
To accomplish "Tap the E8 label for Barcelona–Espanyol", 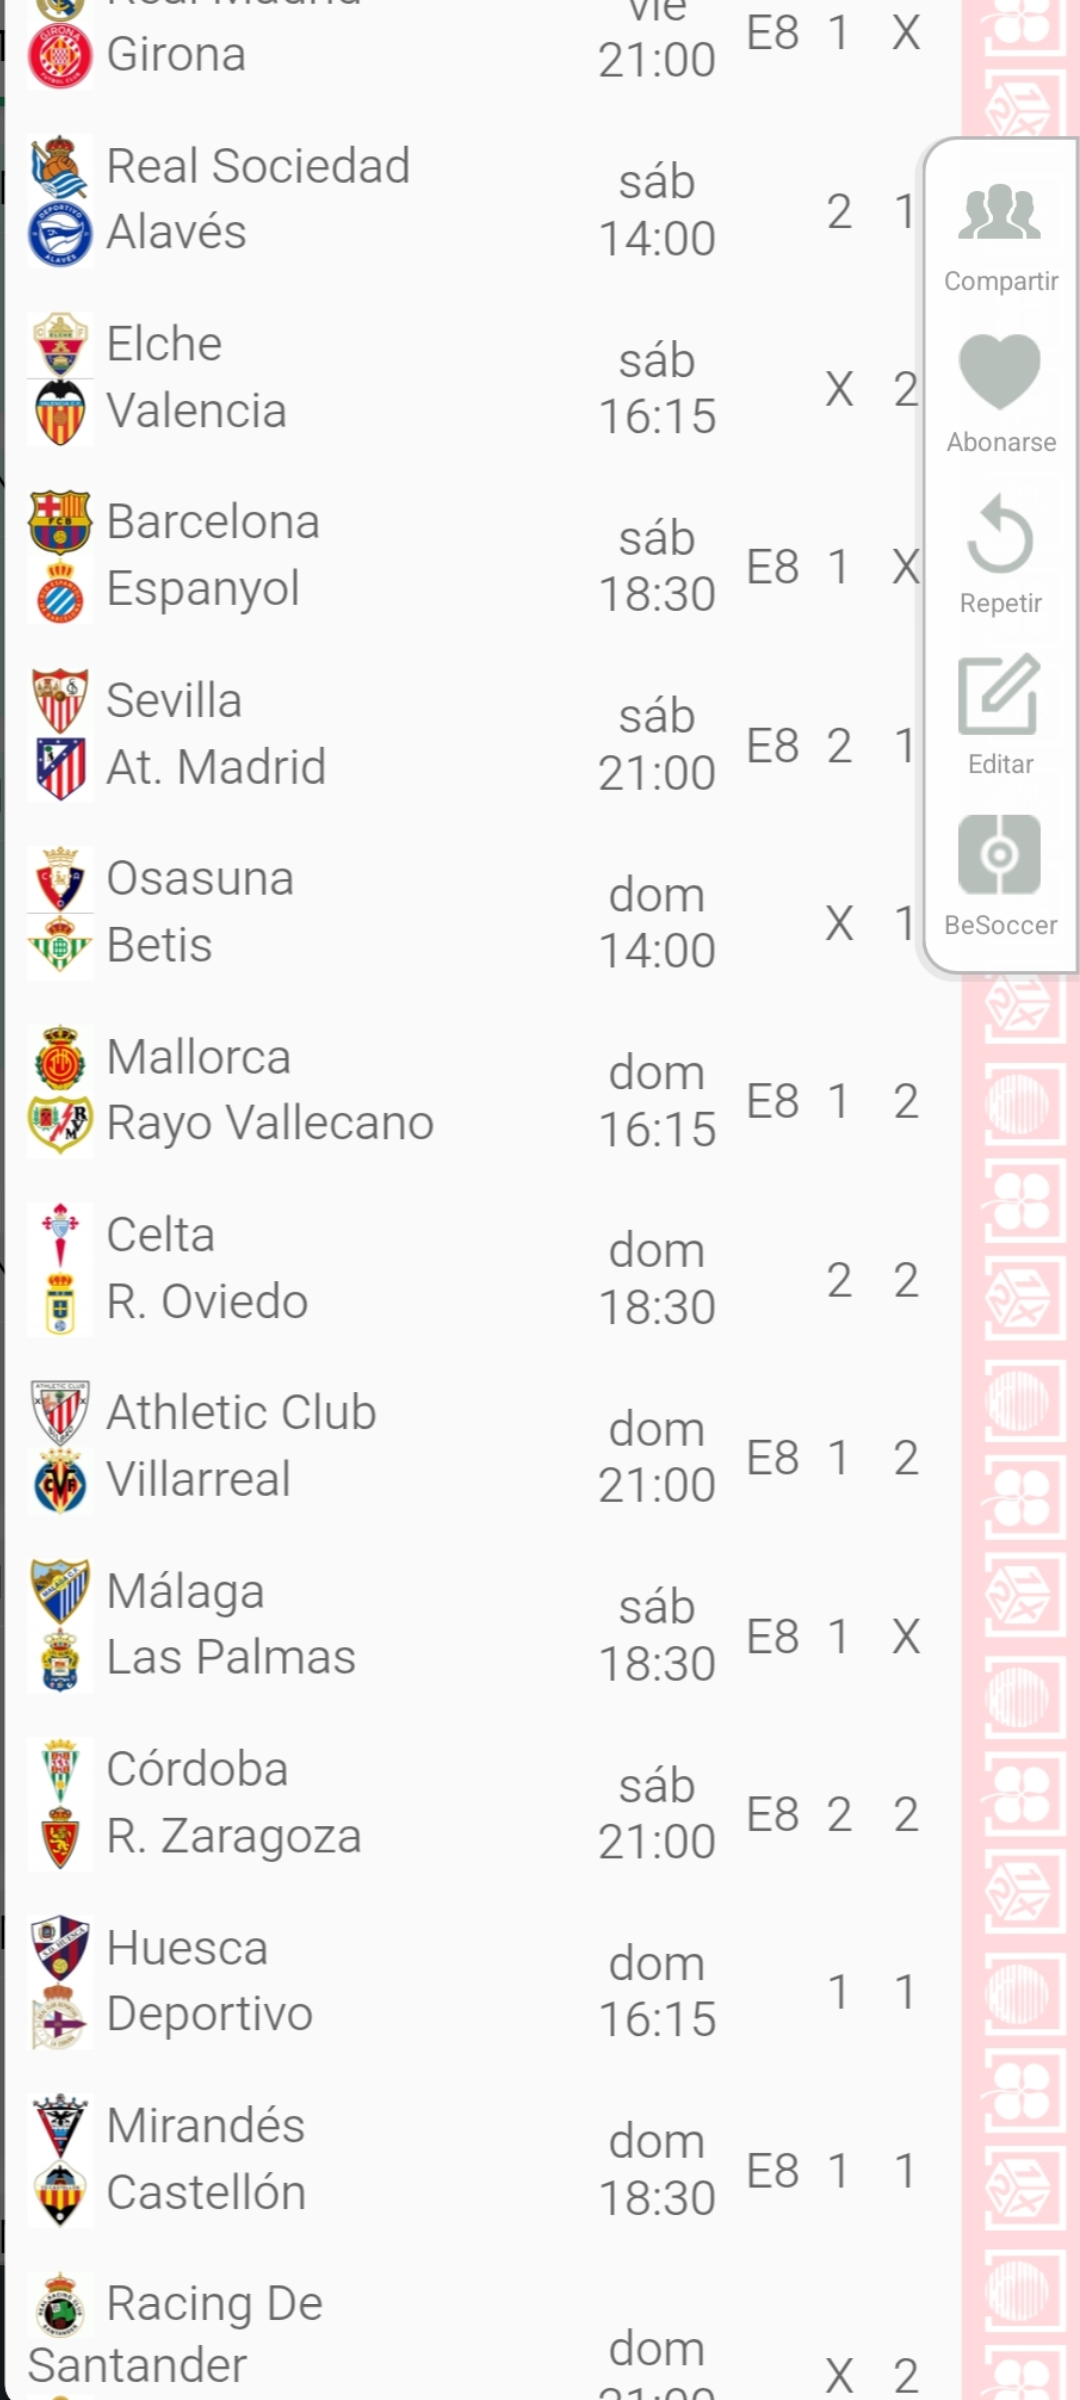I will click(x=773, y=567).
